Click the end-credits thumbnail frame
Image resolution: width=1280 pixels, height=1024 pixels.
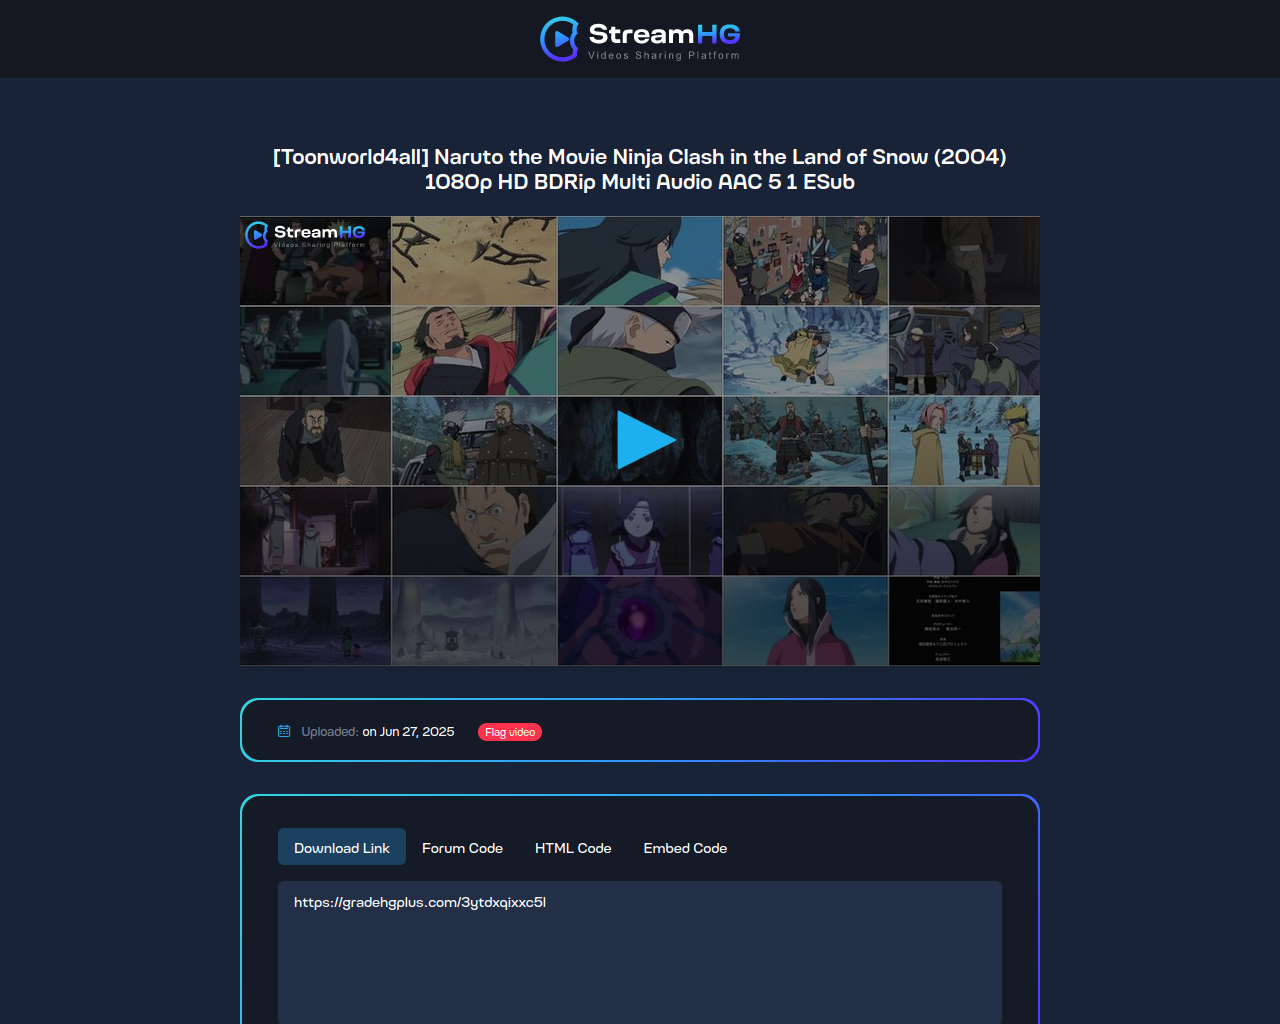pyautogui.click(x=964, y=621)
